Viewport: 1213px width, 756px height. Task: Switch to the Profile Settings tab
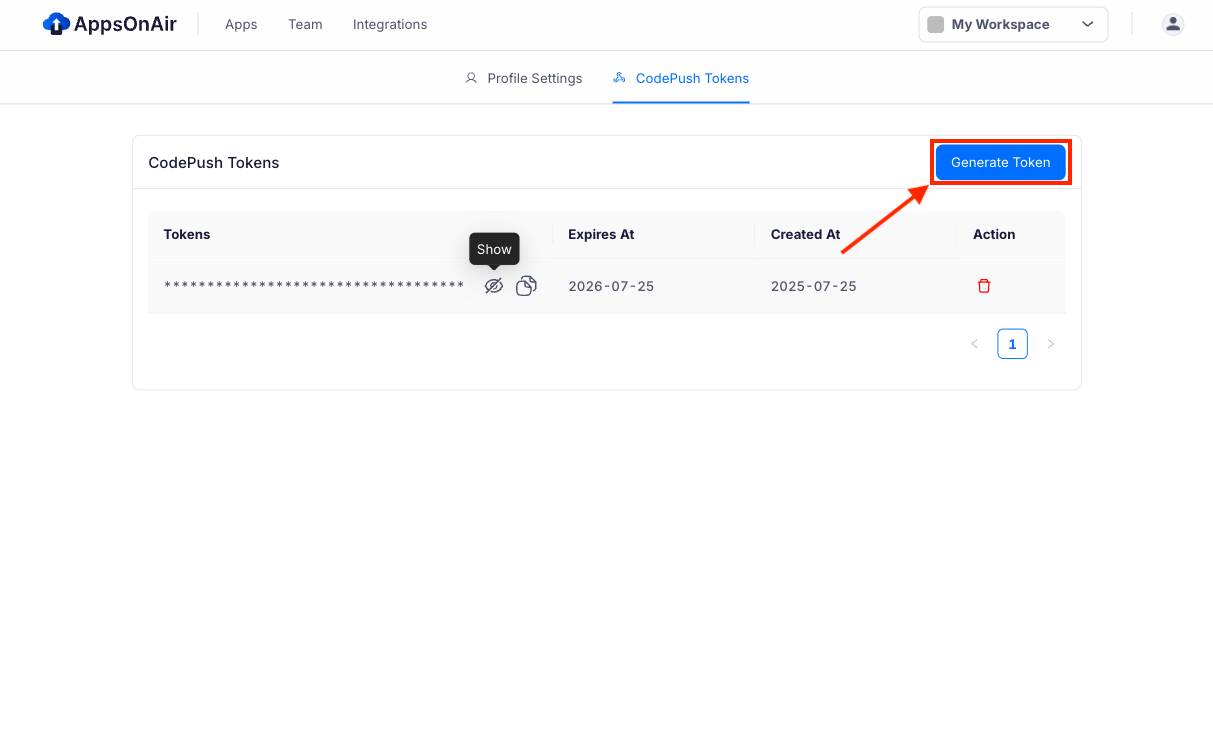tap(524, 78)
